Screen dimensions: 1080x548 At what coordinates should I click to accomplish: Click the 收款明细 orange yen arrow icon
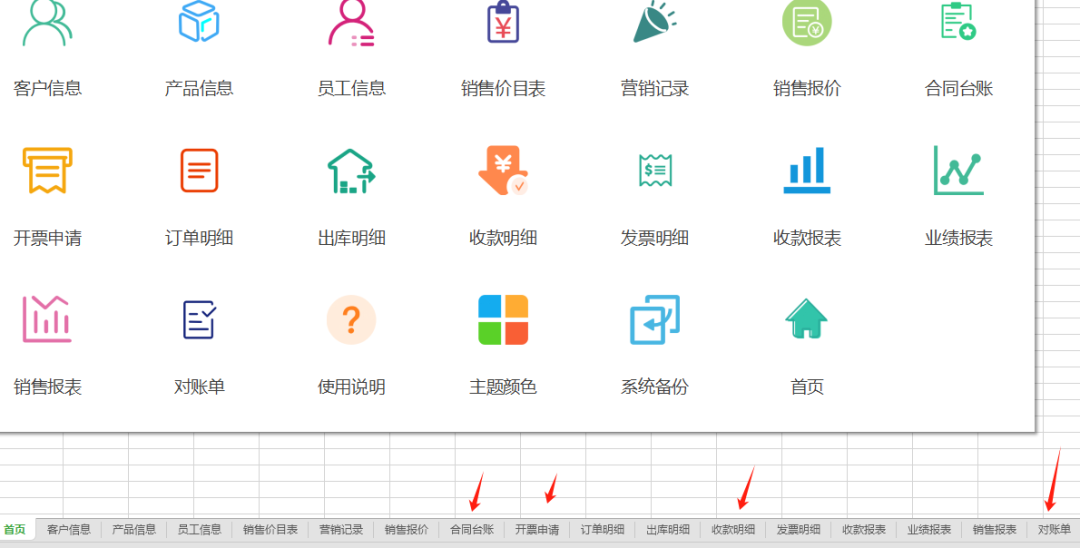point(503,170)
